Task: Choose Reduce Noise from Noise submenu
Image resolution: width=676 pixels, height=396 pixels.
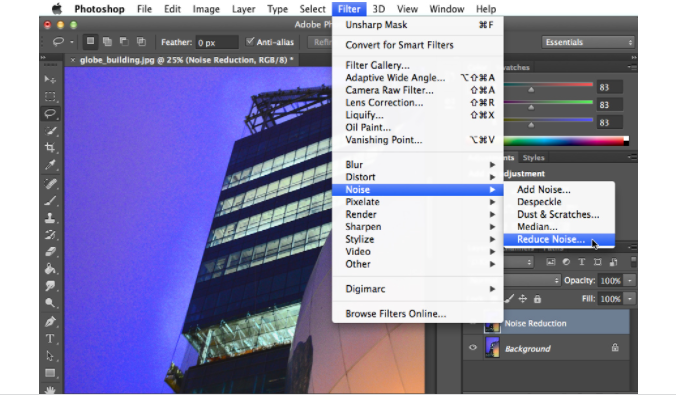Action: click(559, 239)
